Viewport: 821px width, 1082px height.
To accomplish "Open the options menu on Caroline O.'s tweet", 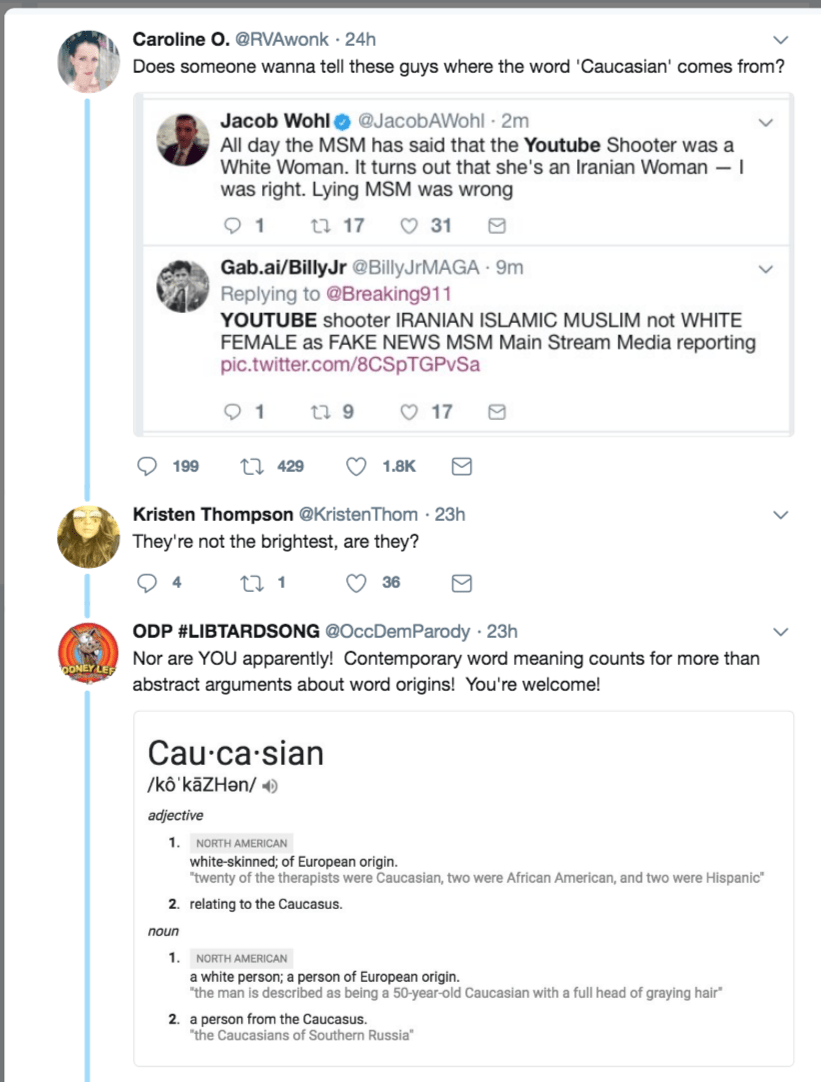I will [779, 39].
